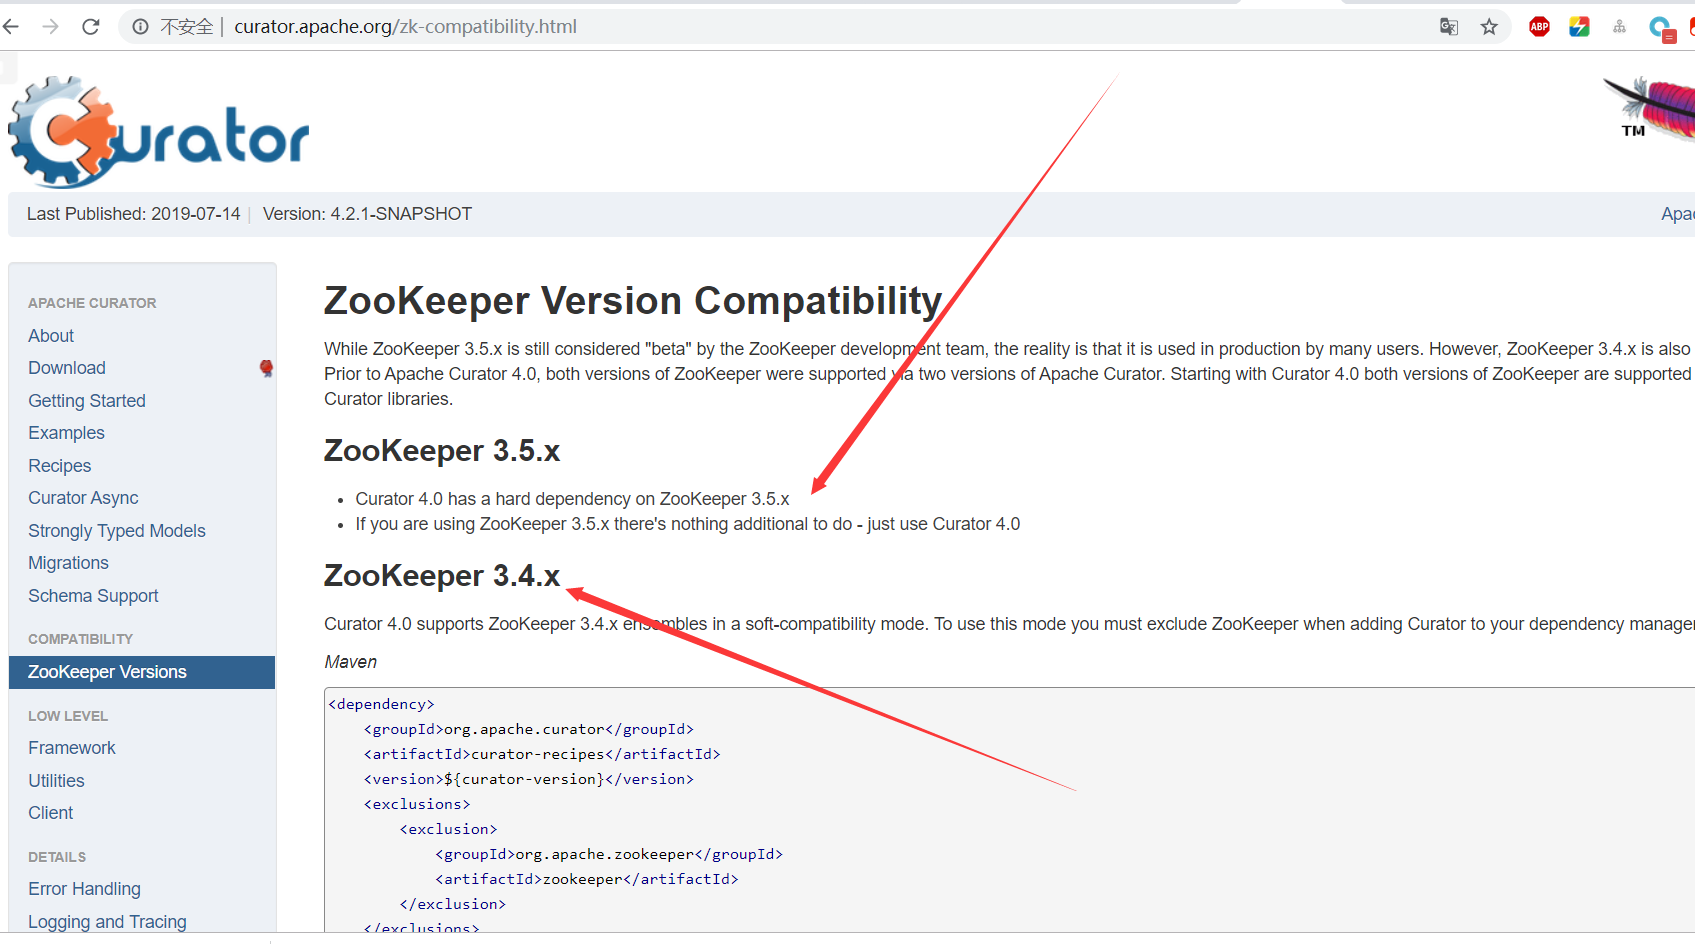Viewport: 1695px width, 944px height.
Task: Click the COMPATIBILITY sidebar section header
Action: point(80,639)
